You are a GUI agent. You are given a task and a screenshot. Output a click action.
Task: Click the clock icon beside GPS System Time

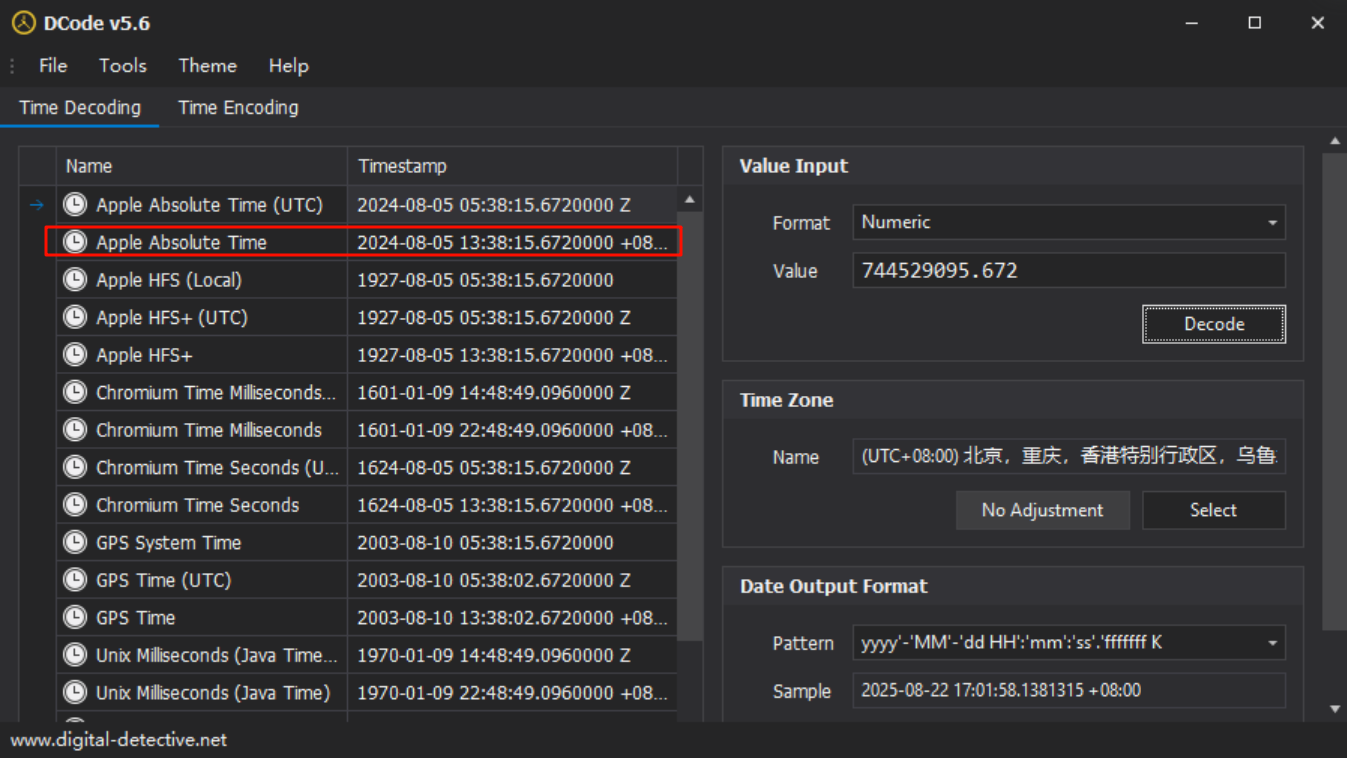pos(75,542)
